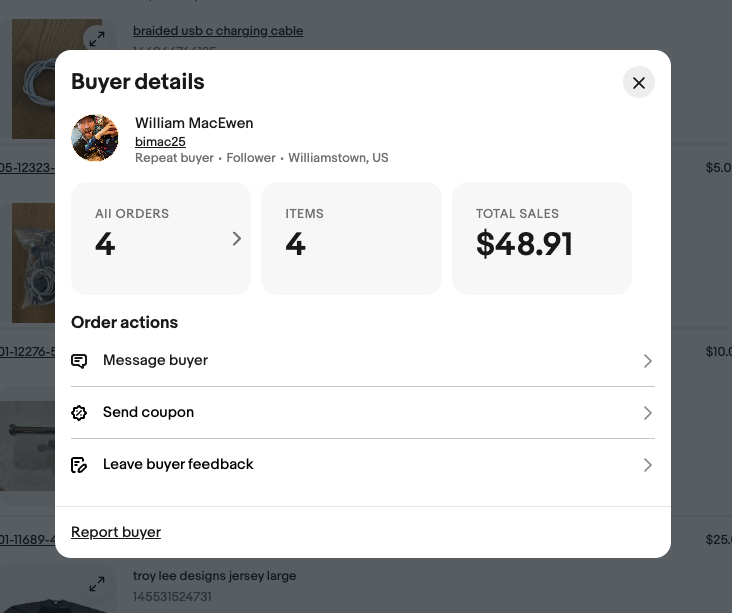
Task: Click the chevron beside Send coupon
Action: 647,413
